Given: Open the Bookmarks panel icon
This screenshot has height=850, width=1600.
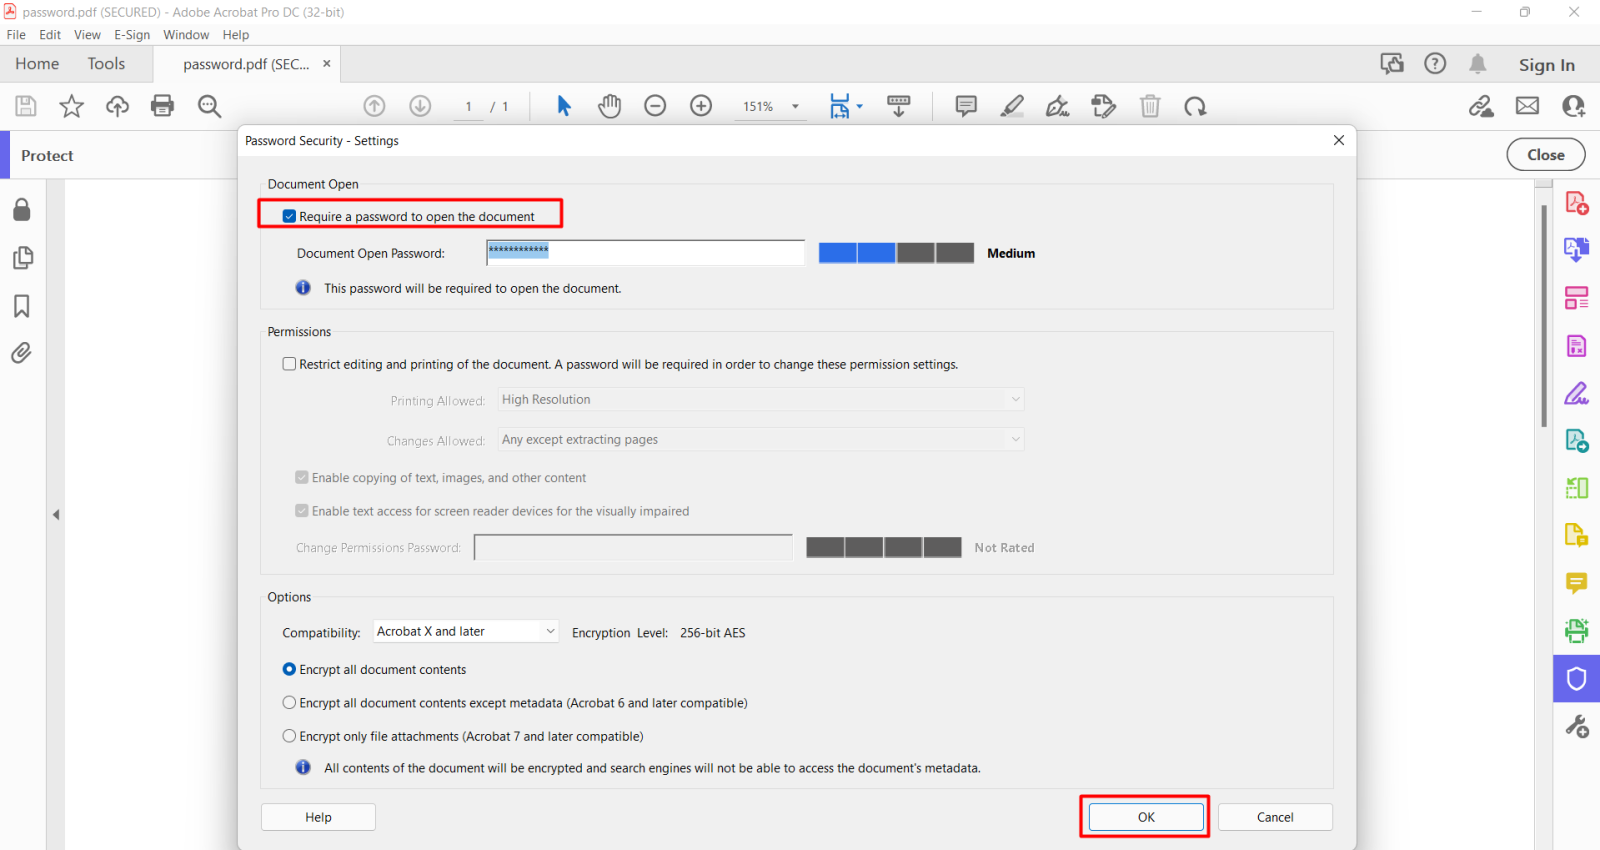Looking at the screenshot, I should (22, 306).
